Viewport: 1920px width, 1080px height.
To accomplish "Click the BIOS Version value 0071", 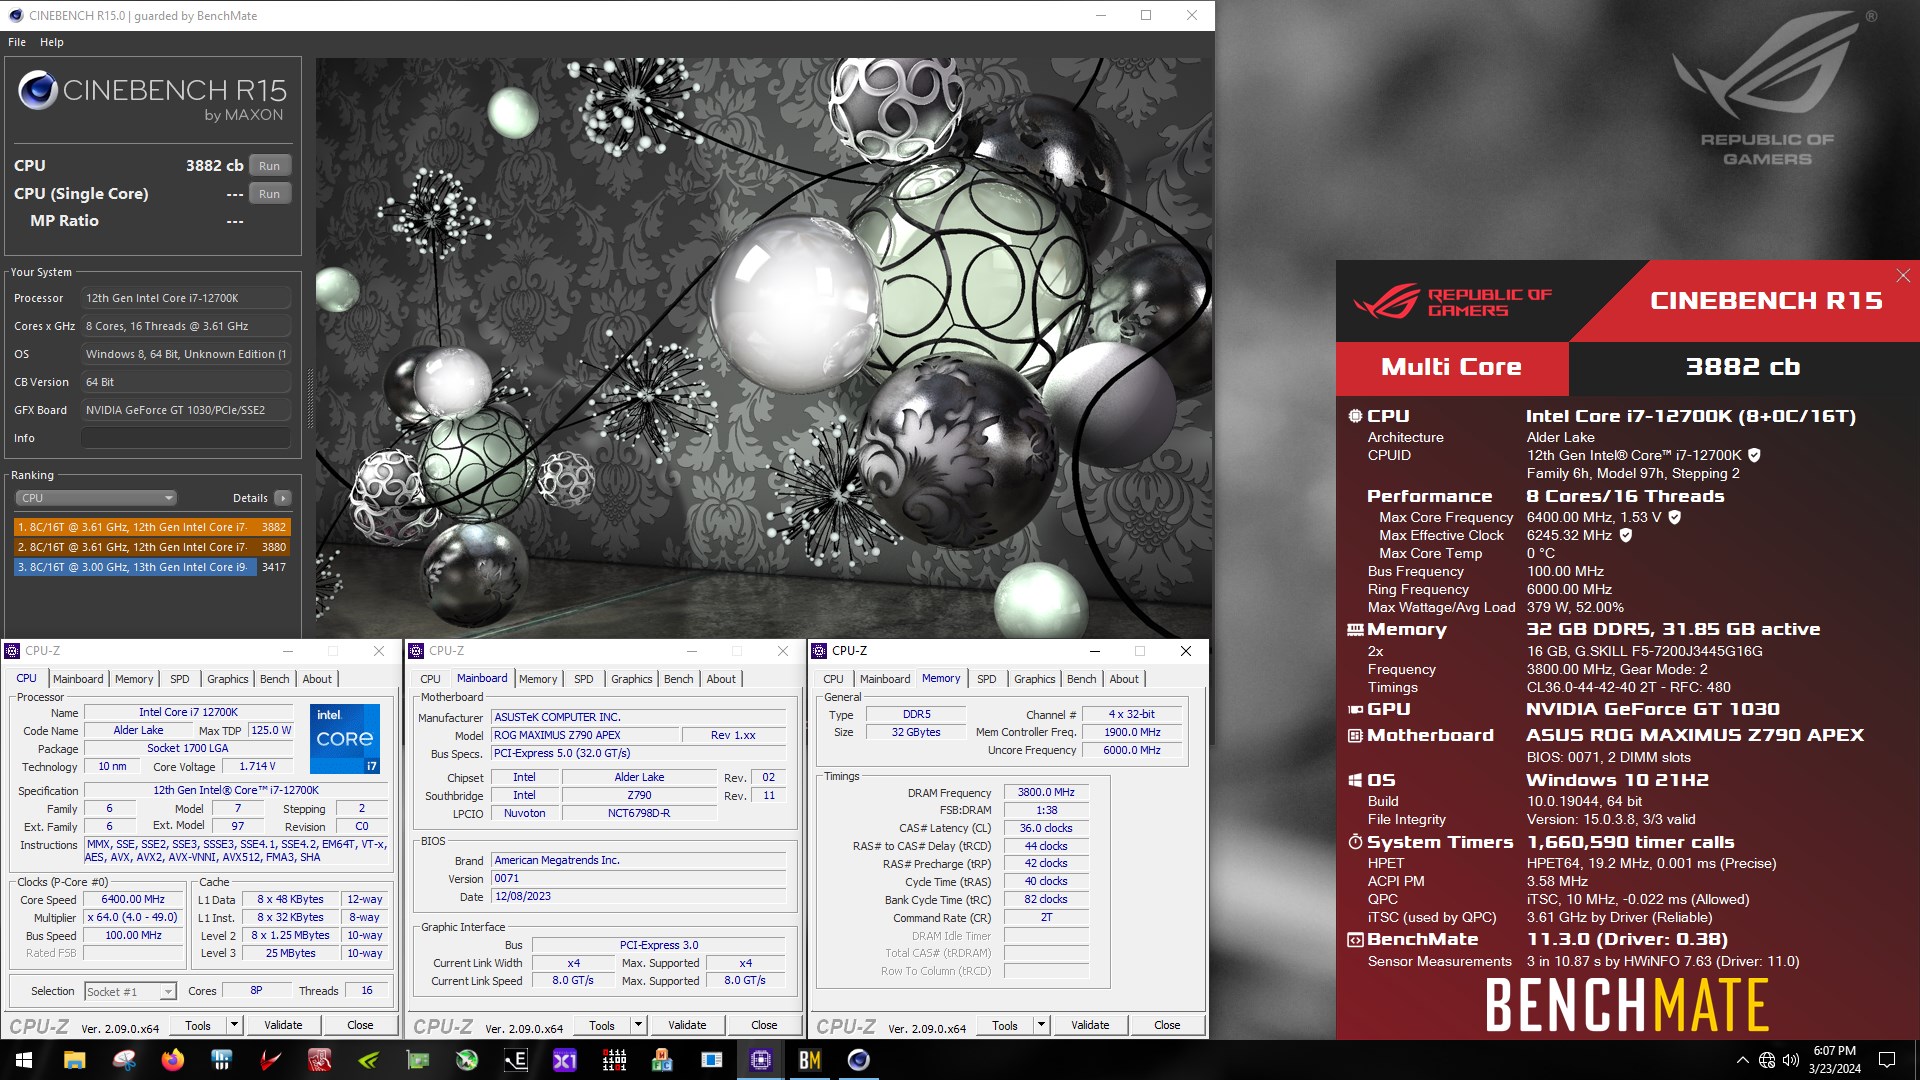I will (638, 878).
